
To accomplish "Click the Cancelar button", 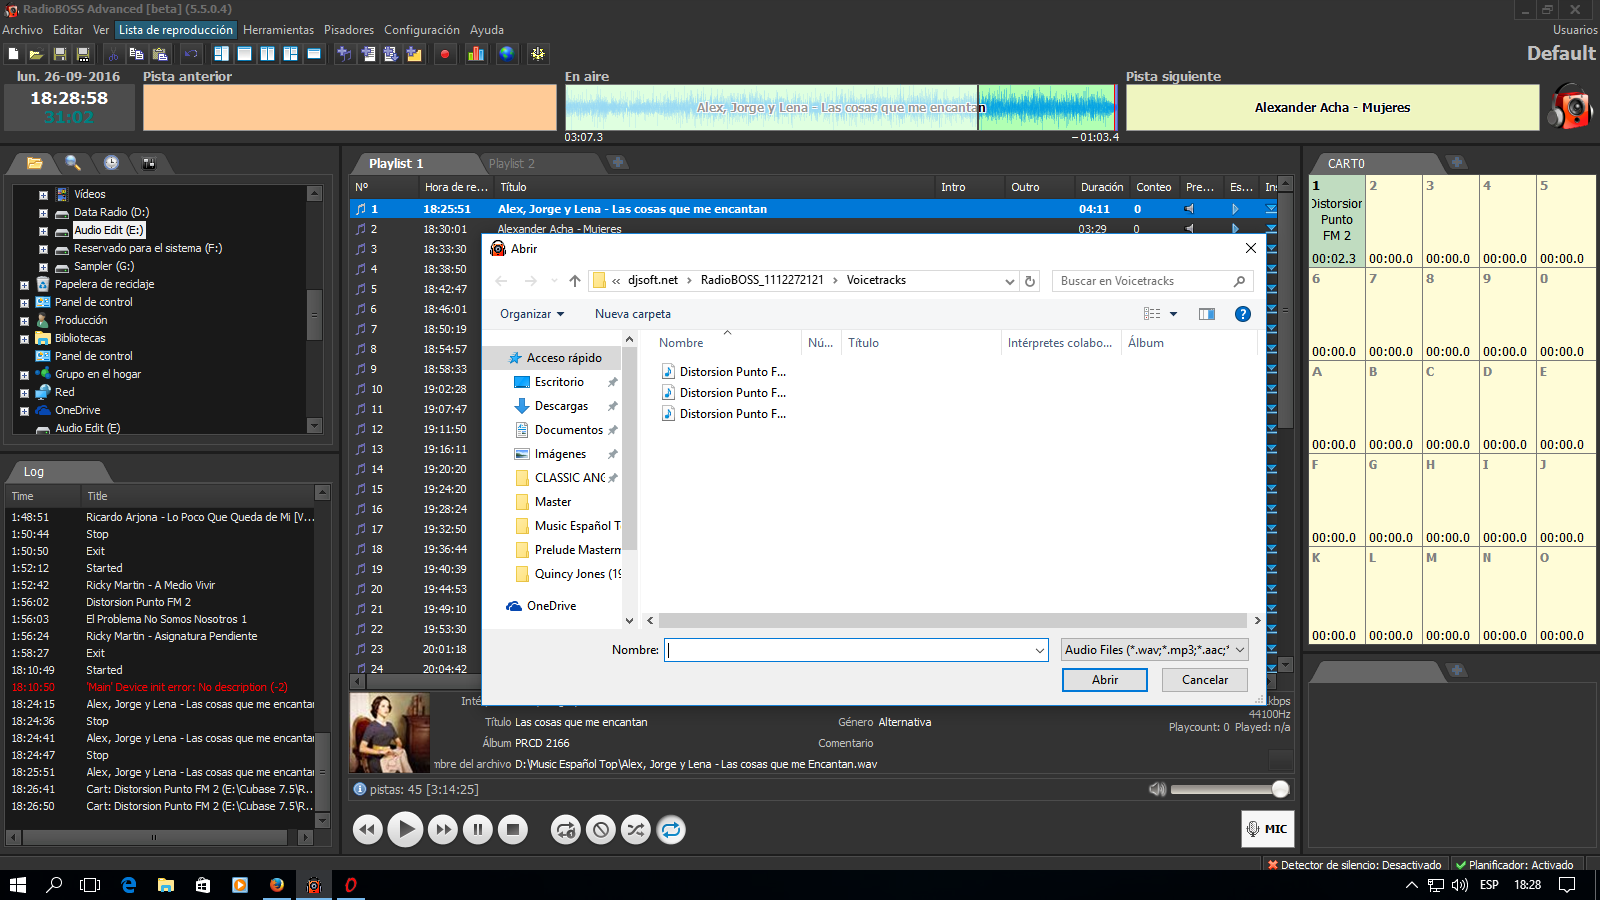I will click(1205, 680).
